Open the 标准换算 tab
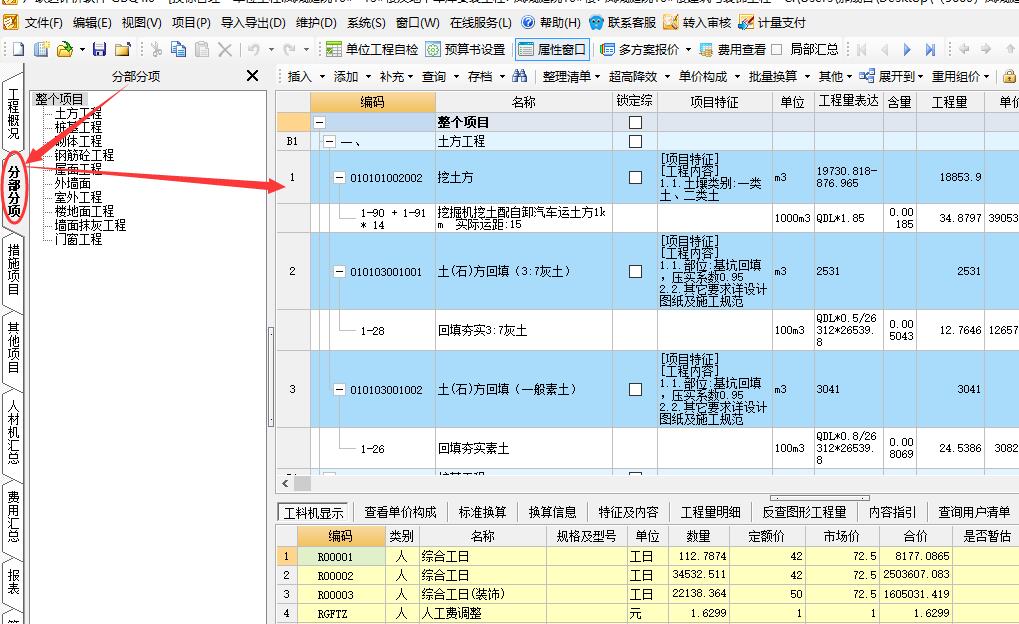1019x624 pixels. [x=482, y=512]
